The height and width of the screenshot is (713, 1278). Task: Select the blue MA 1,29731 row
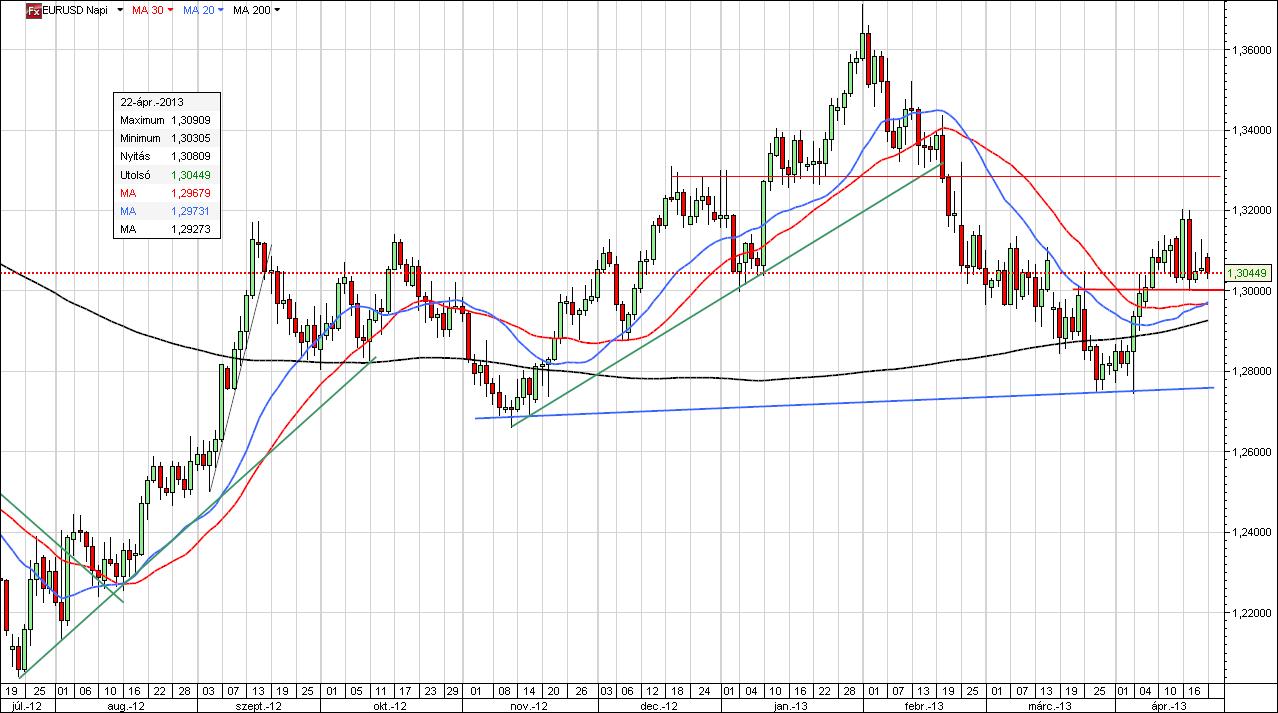tap(165, 211)
